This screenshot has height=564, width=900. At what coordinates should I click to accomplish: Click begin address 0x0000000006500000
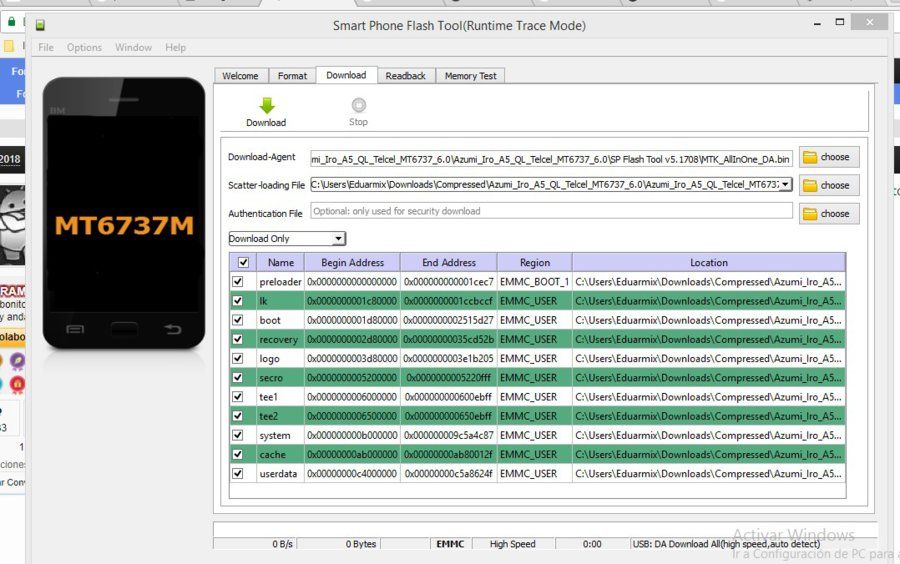352,416
